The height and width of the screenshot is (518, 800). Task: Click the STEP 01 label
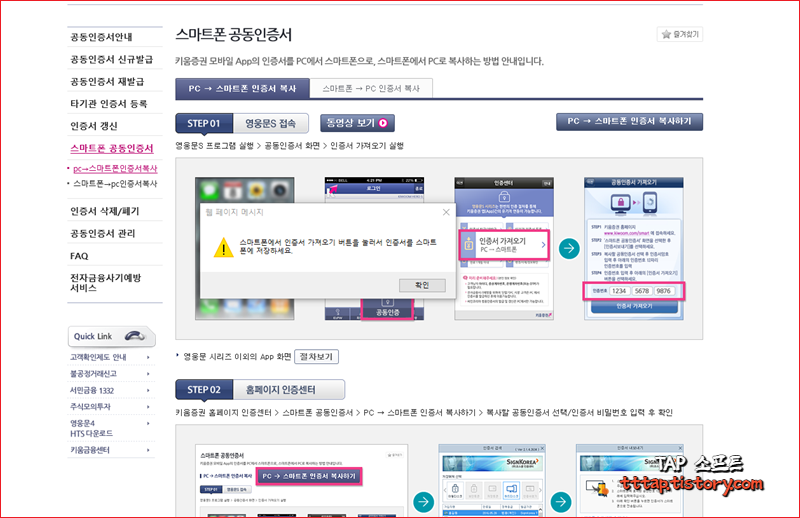[204, 124]
